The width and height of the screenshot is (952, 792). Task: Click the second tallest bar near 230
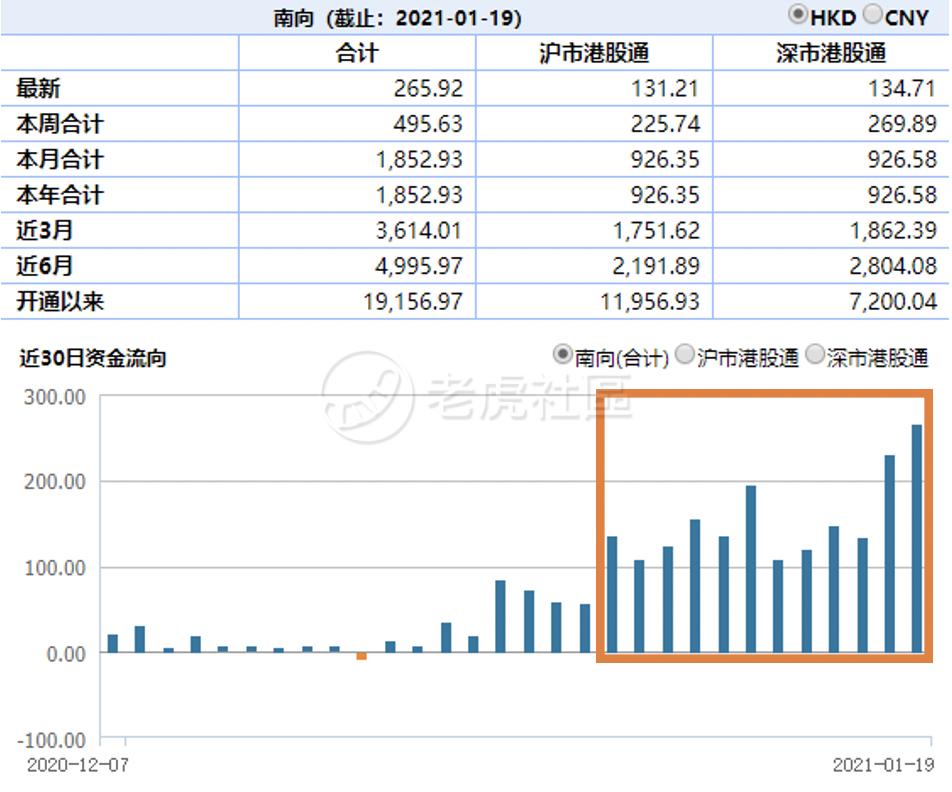pos(889,554)
